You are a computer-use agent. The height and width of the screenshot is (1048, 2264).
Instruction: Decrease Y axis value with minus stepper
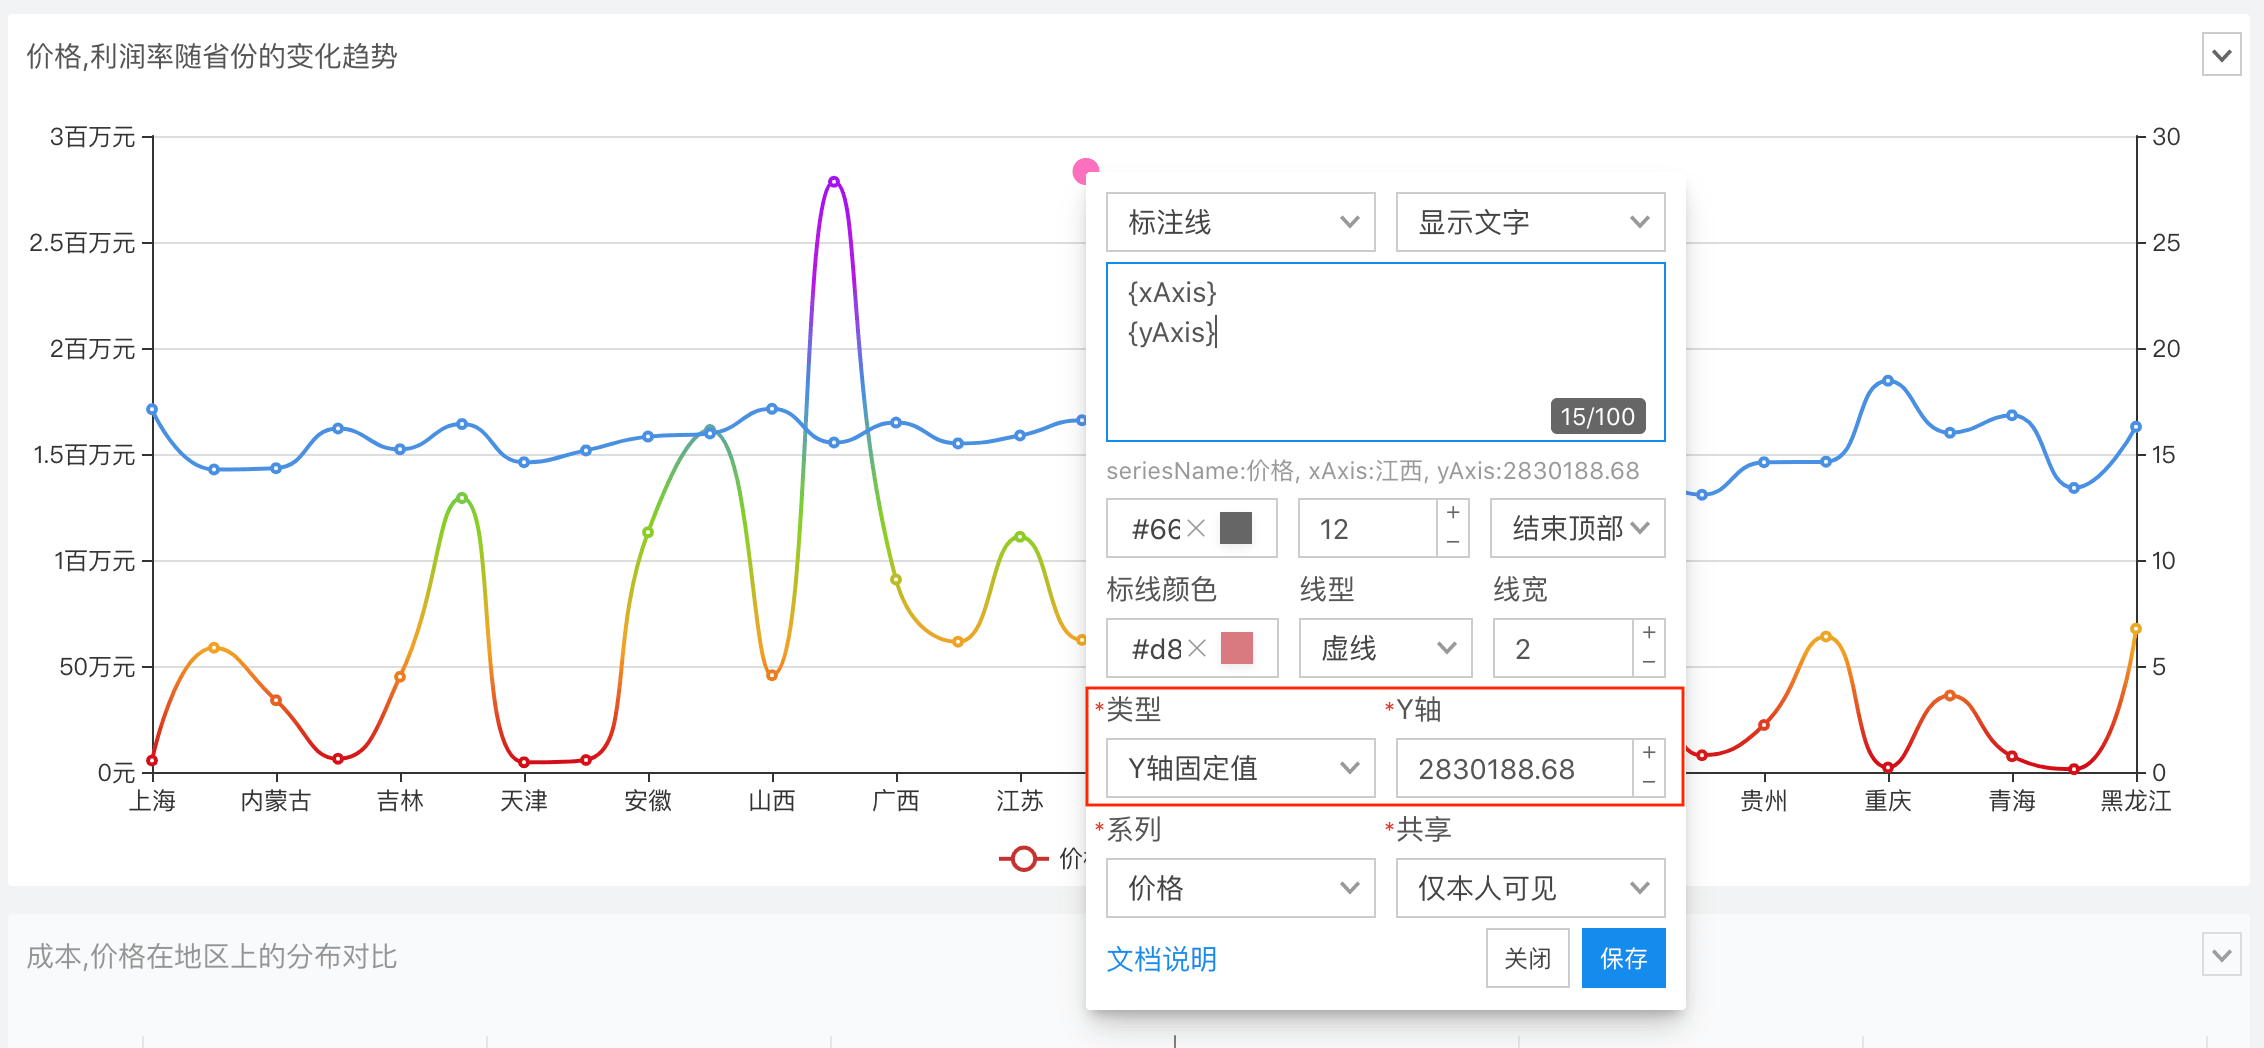(x=1649, y=782)
